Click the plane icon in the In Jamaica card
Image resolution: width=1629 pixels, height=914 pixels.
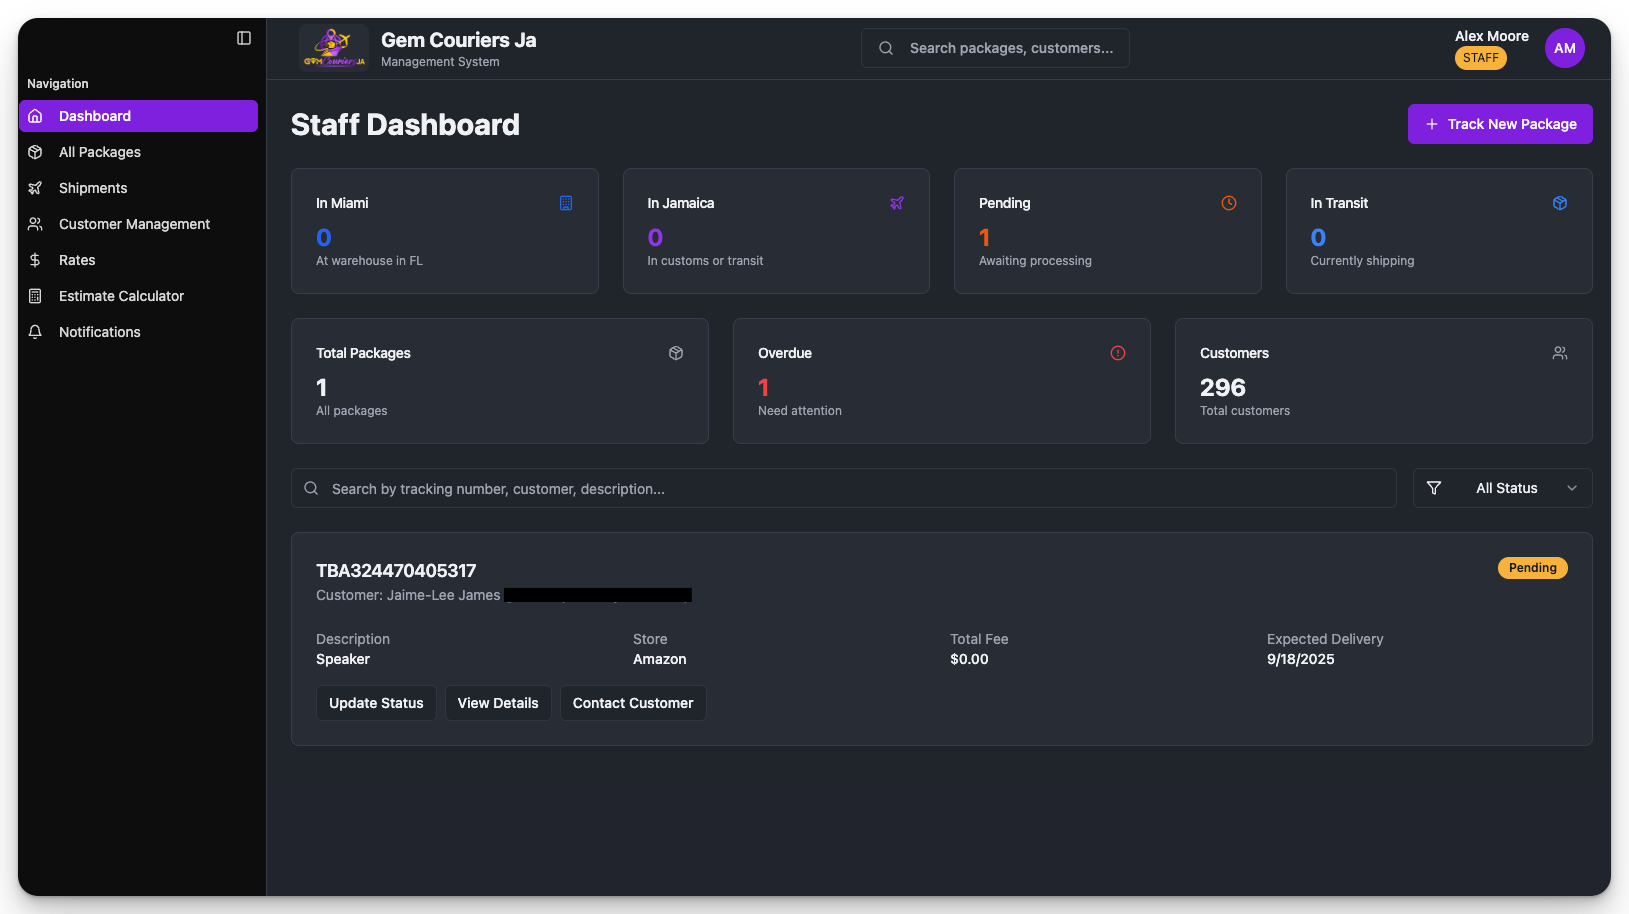click(897, 203)
